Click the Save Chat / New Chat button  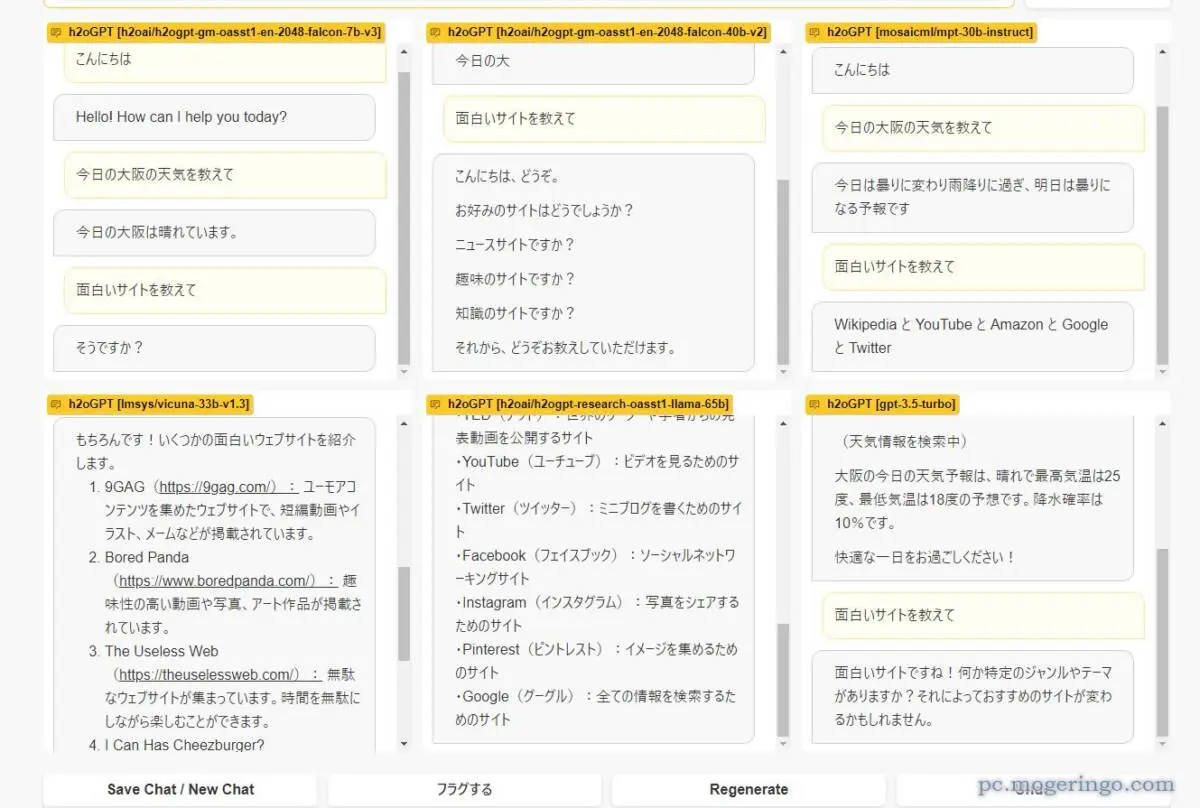point(180,789)
